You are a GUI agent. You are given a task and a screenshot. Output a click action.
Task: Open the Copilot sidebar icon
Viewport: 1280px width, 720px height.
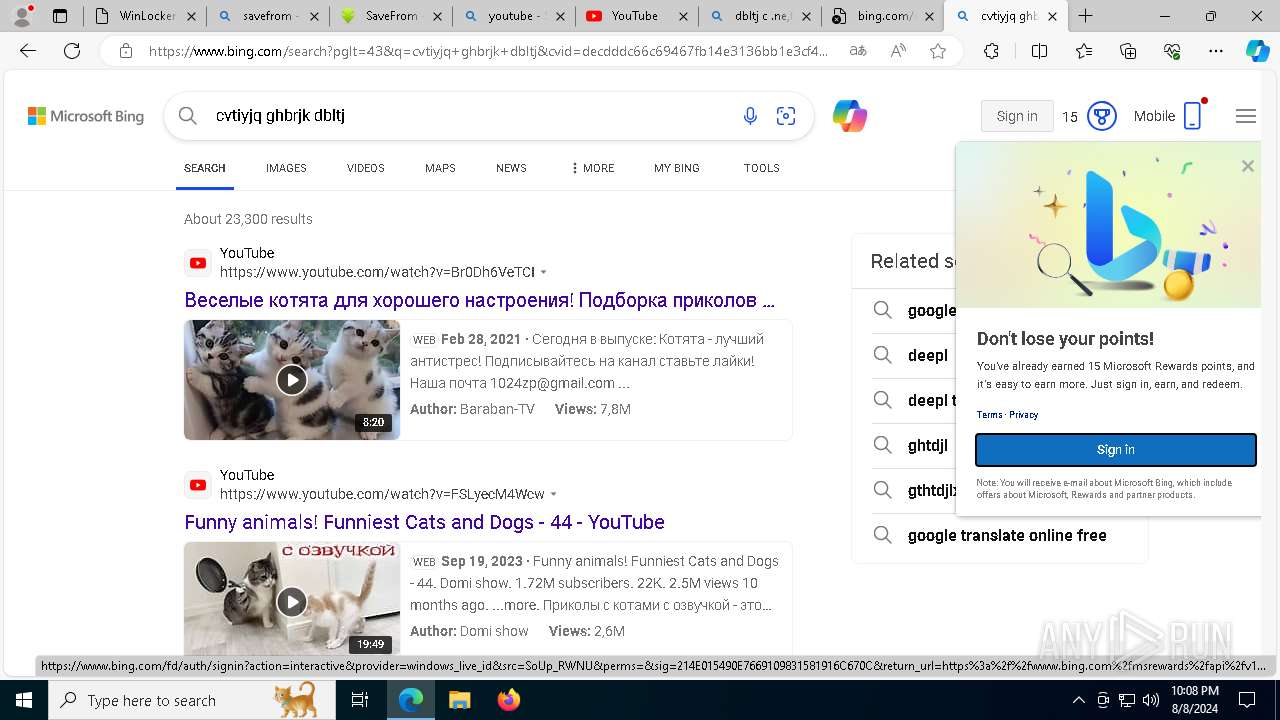click(x=1257, y=51)
